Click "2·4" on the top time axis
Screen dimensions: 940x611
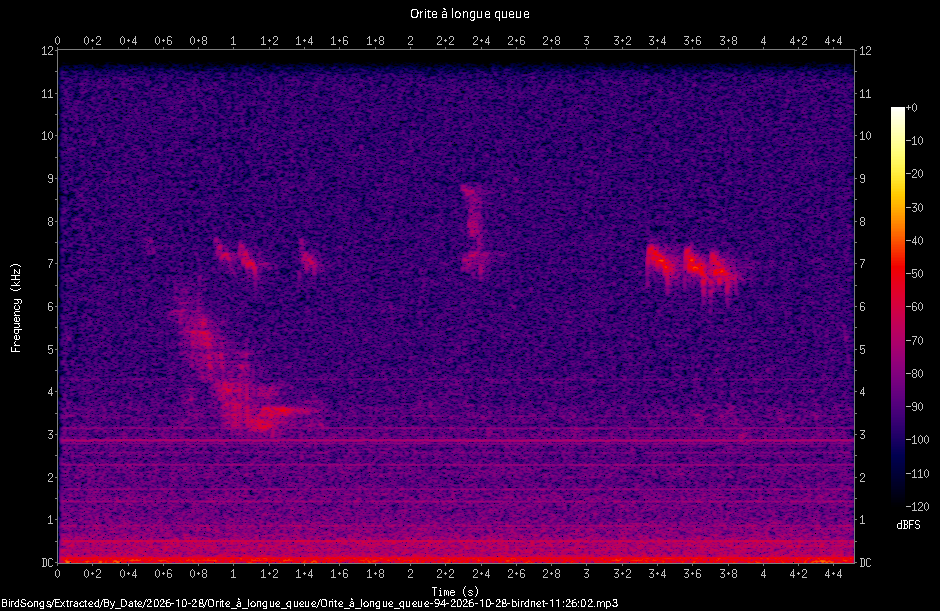point(481,41)
